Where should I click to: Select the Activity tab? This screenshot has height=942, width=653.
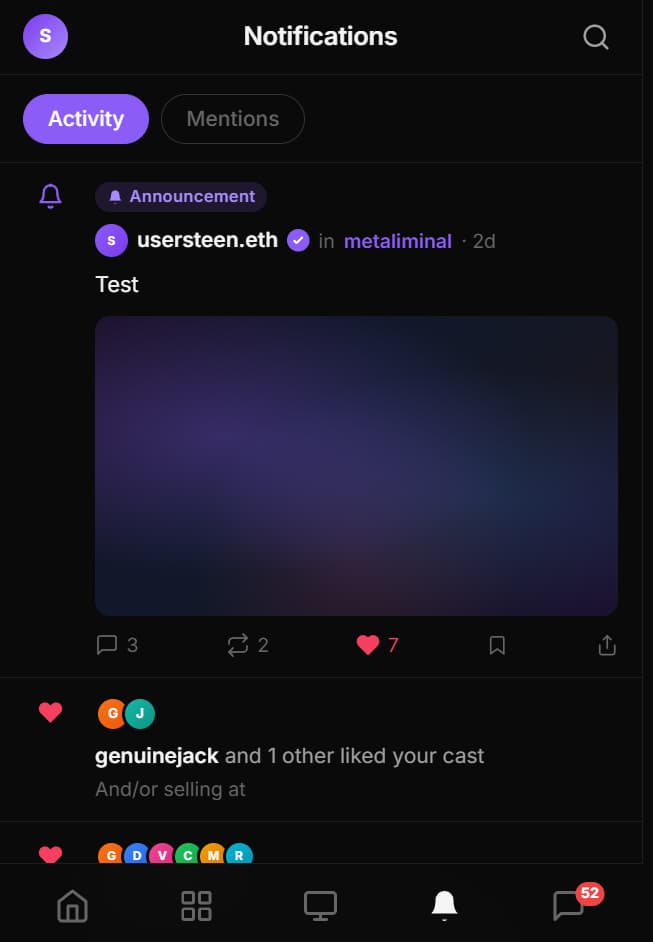click(85, 118)
